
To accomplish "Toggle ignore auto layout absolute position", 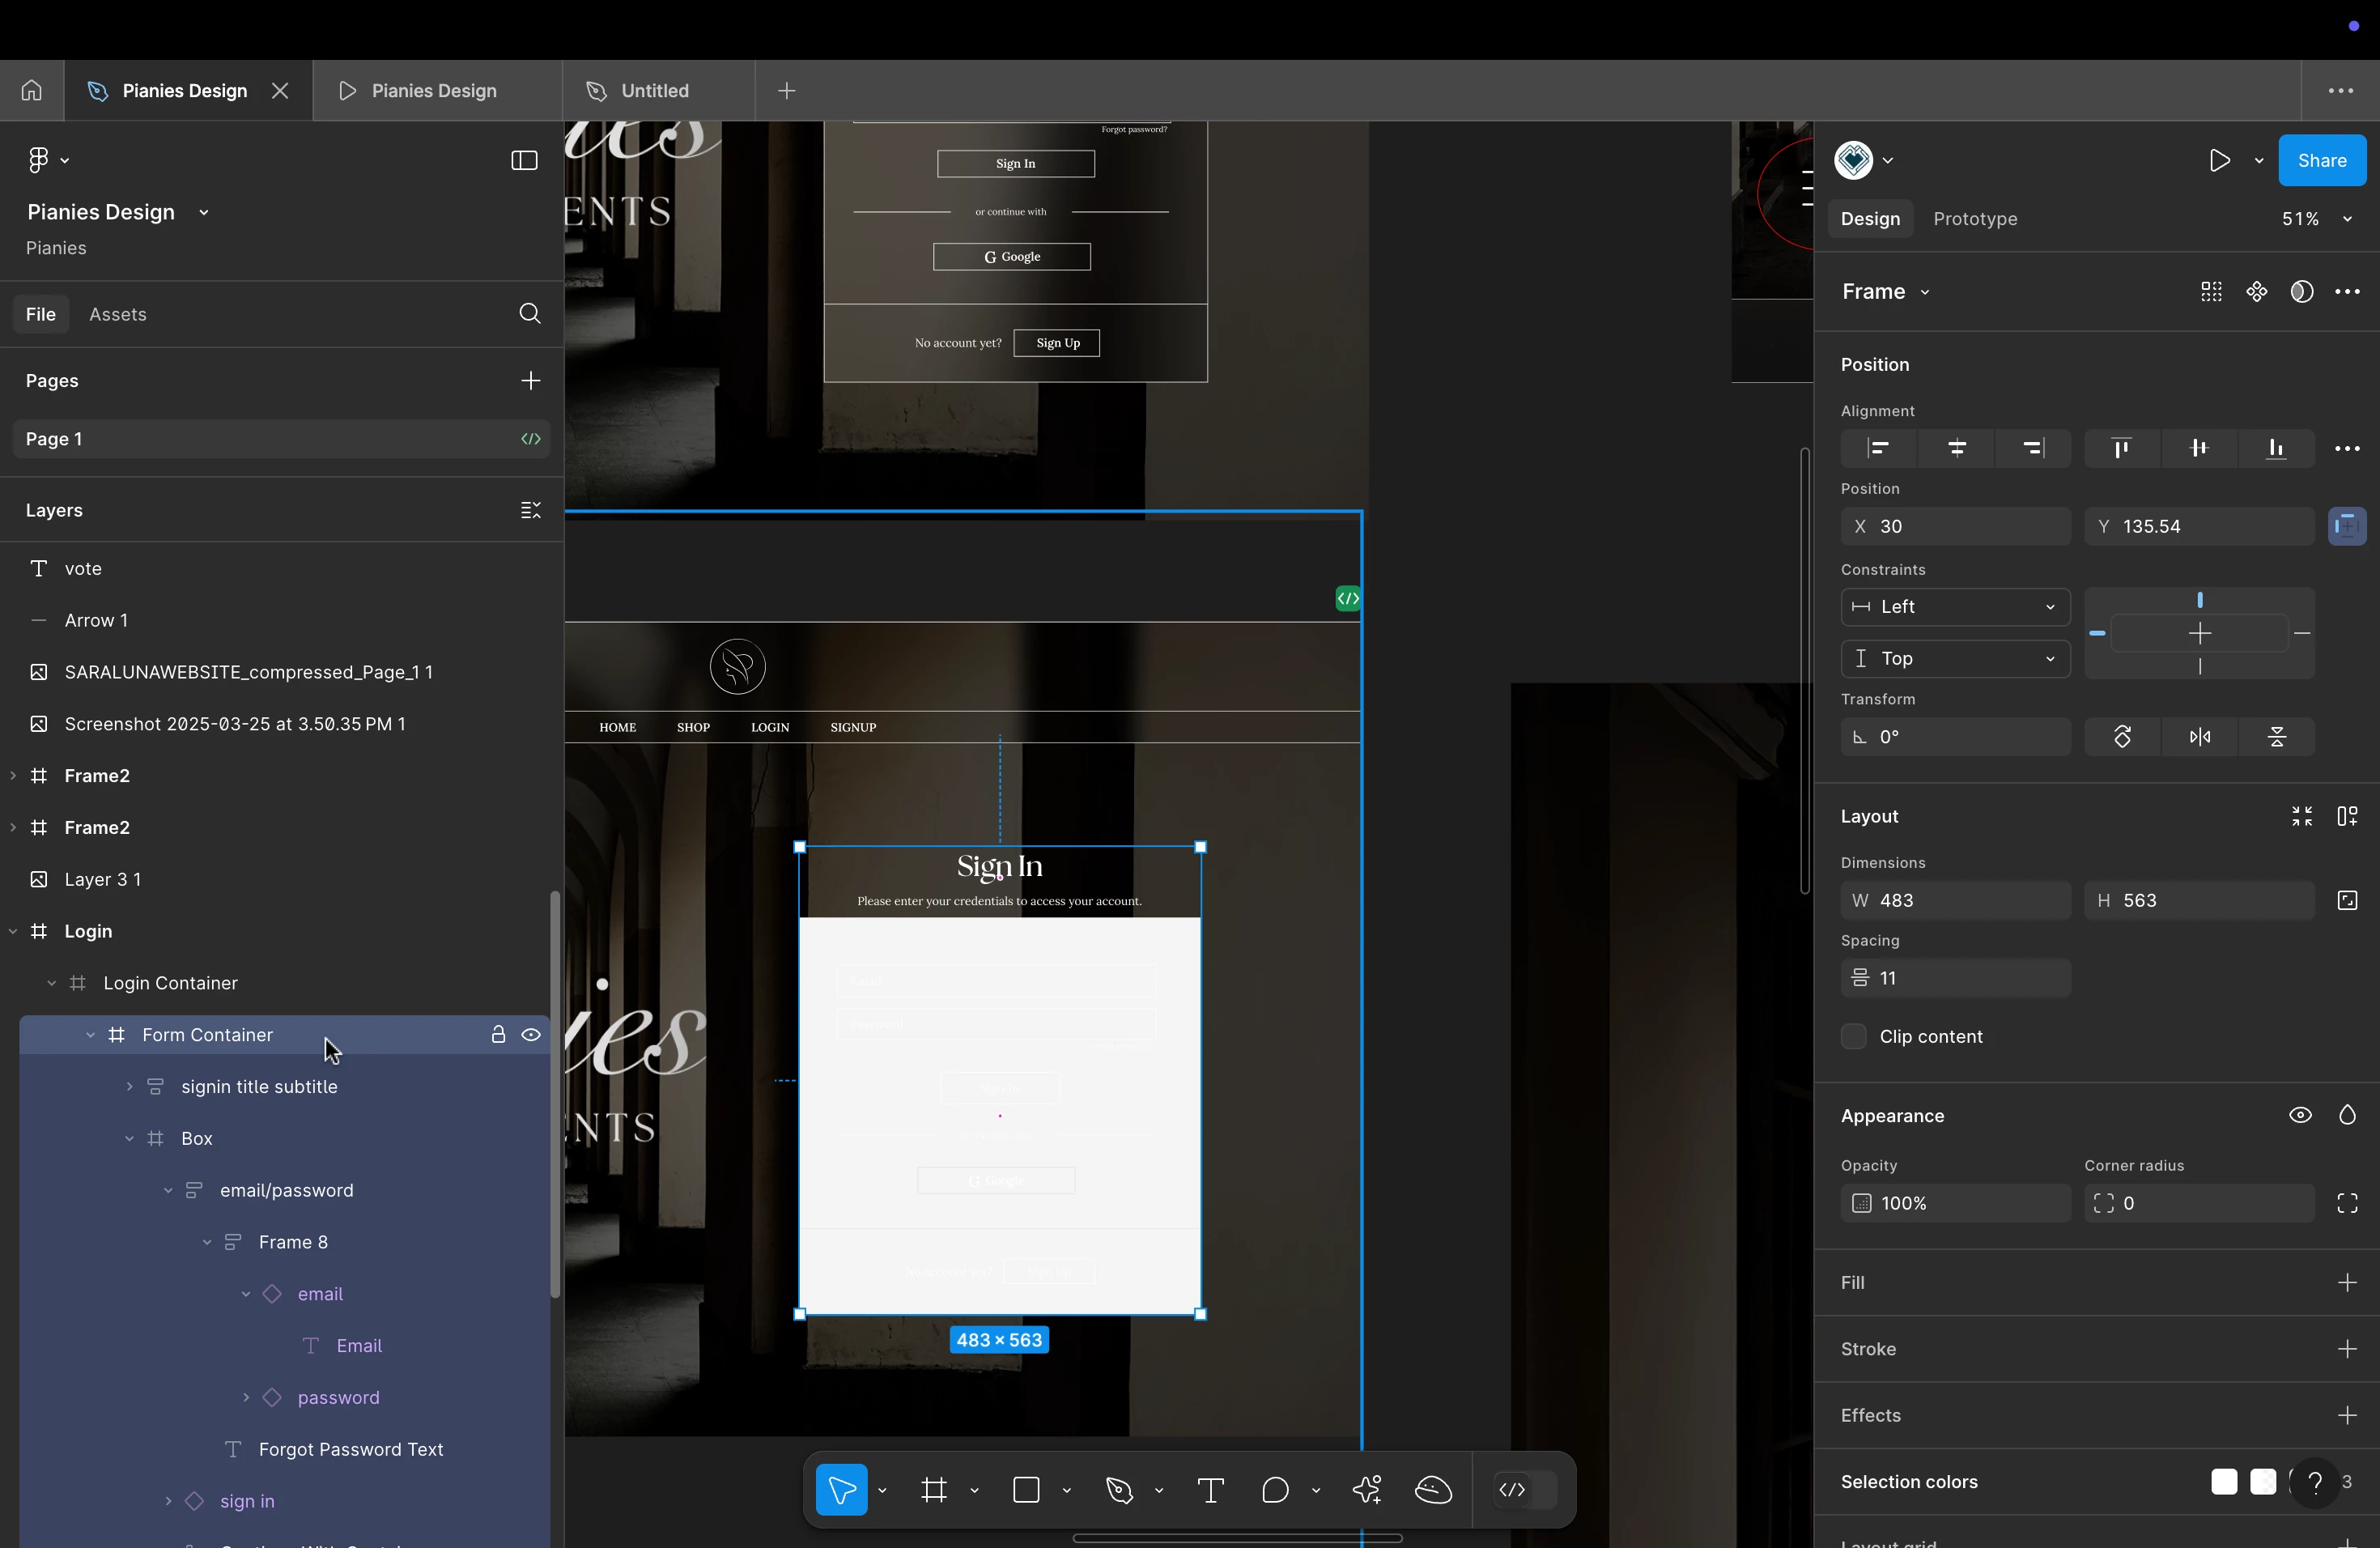I will pyautogui.click(x=2348, y=527).
